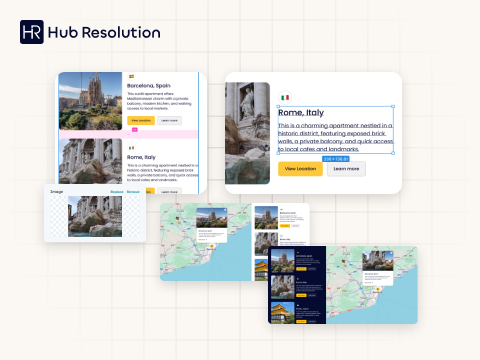Viewport: 480px width, 360px height.
Task: Click the Barcelona description paragraph in the list
Action: point(159,101)
